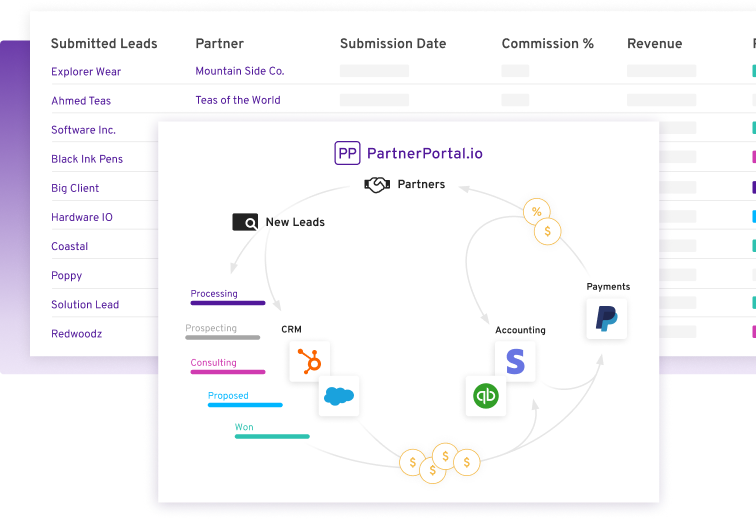Open the Black Ink Pens lead
Viewport: 756px width, 525px height.
(87, 159)
